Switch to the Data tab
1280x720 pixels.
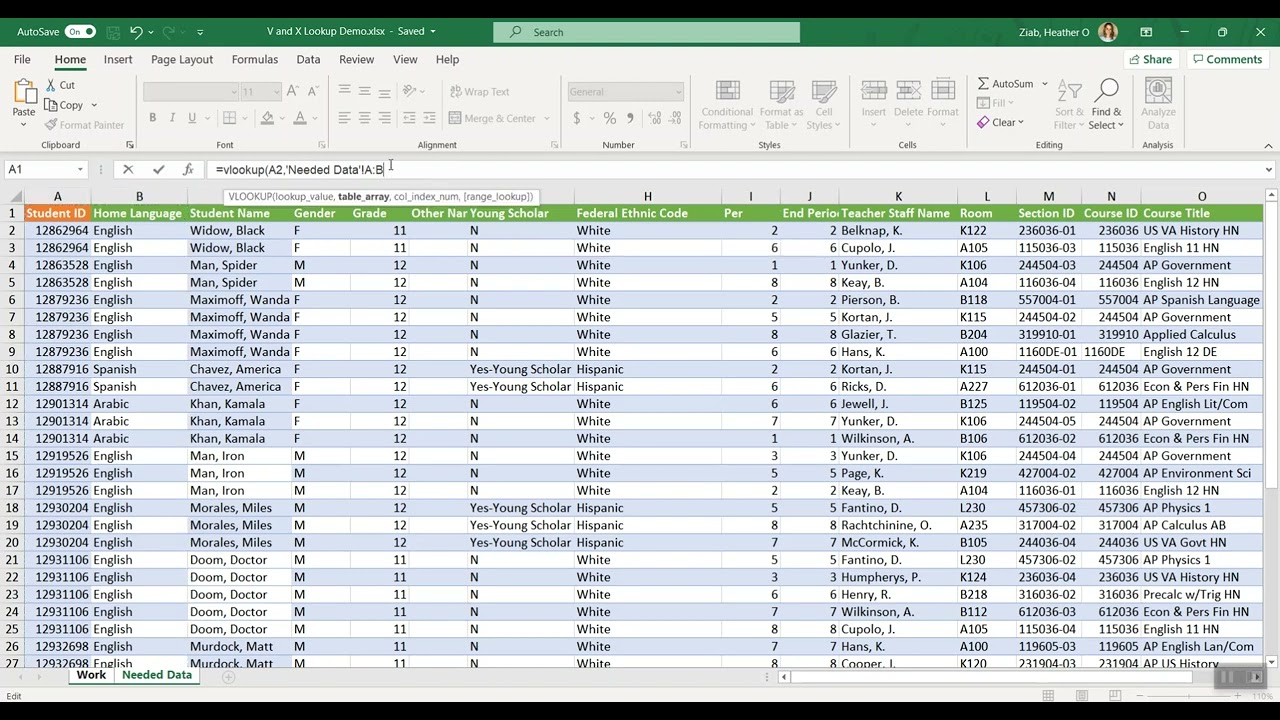tap(308, 60)
